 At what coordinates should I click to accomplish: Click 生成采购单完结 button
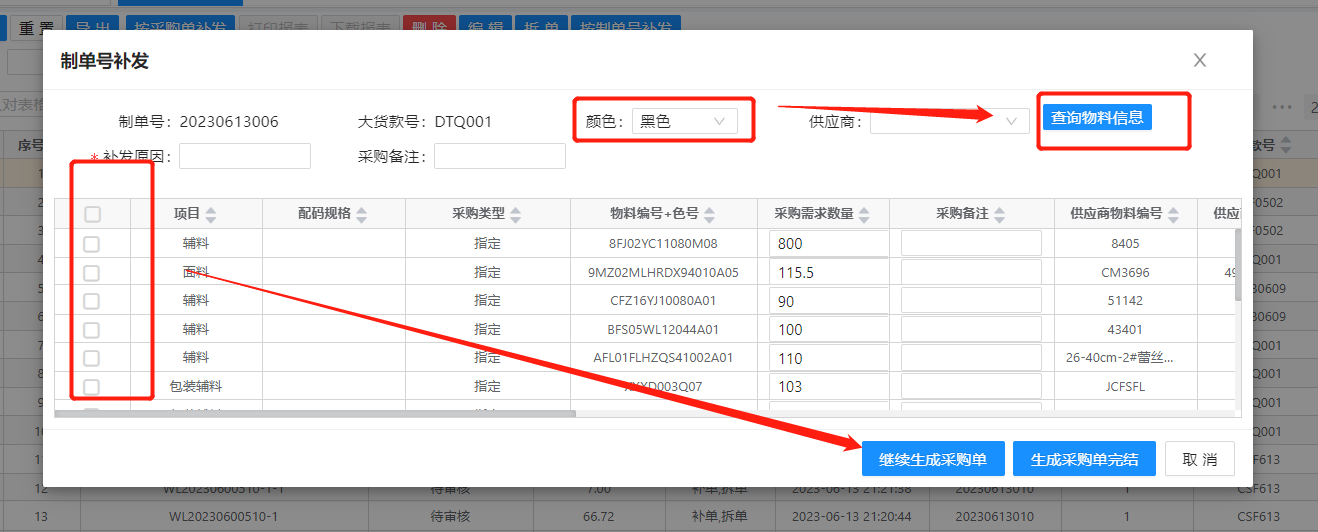click(1084, 459)
